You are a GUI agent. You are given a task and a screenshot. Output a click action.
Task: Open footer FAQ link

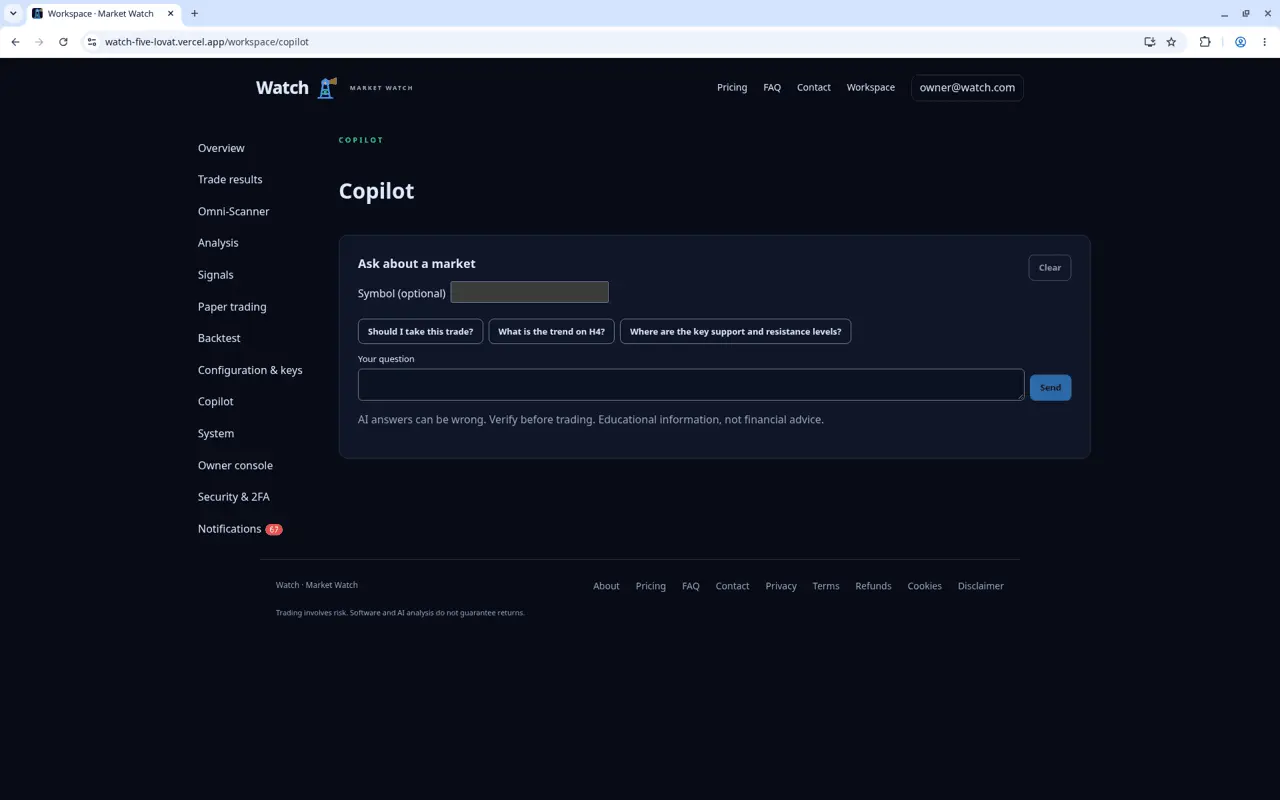click(x=691, y=586)
